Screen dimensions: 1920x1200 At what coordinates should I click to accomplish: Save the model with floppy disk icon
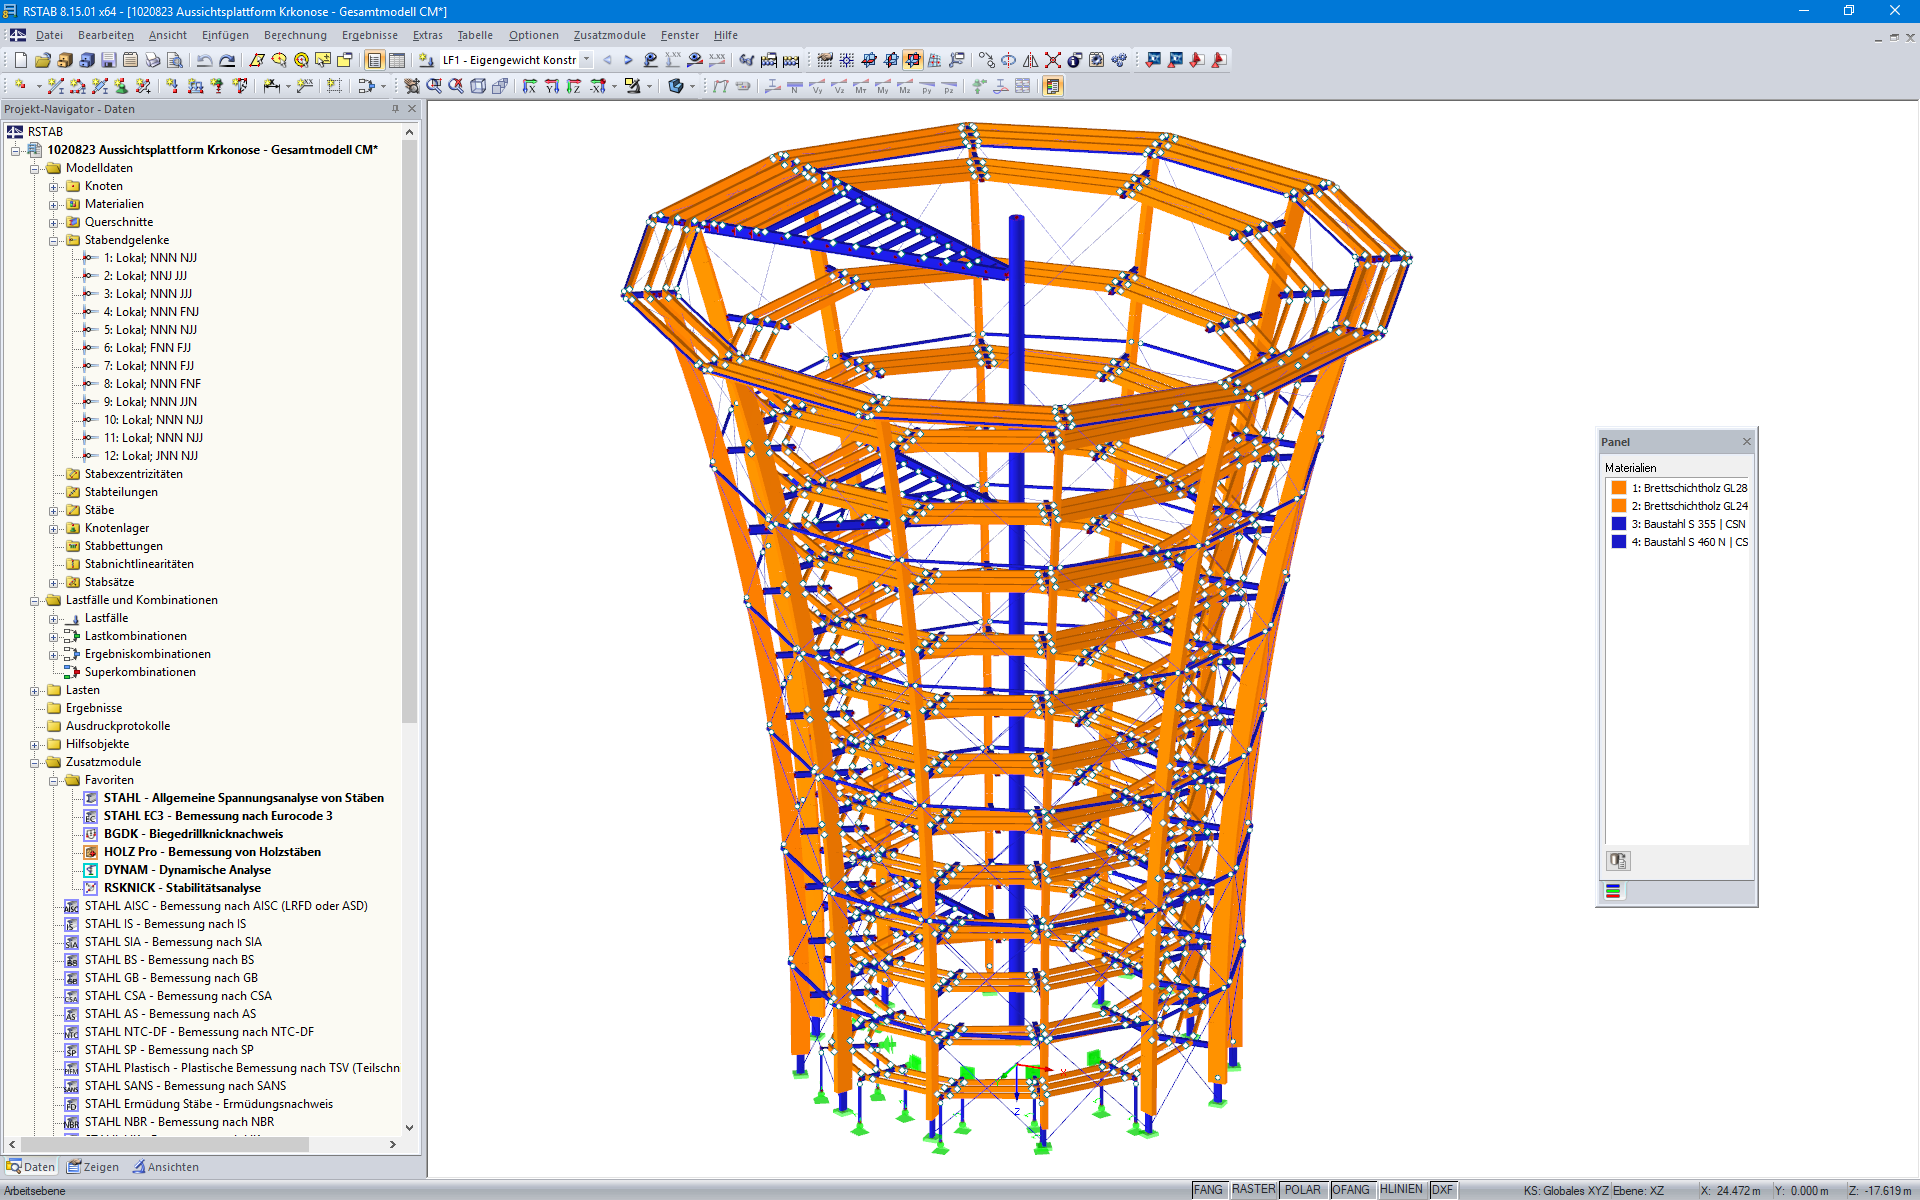click(109, 60)
